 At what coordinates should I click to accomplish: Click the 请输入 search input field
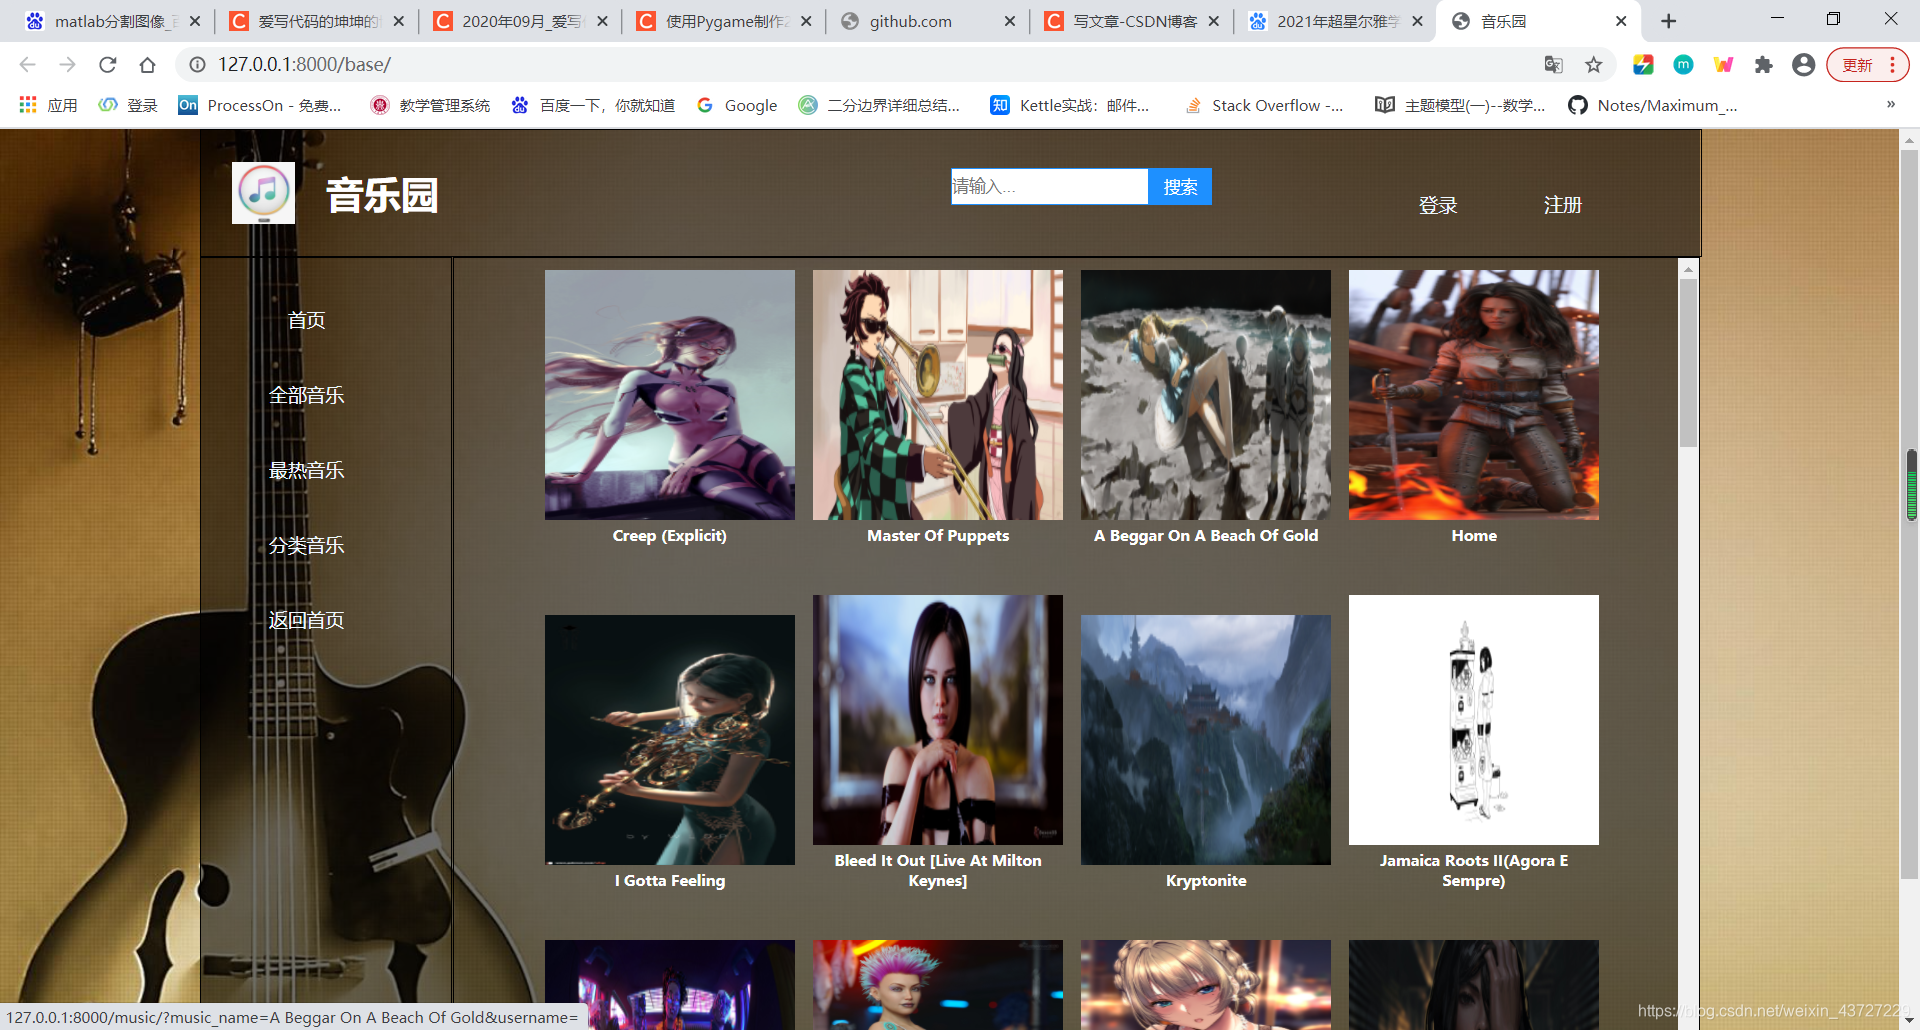pos(1049,186)
